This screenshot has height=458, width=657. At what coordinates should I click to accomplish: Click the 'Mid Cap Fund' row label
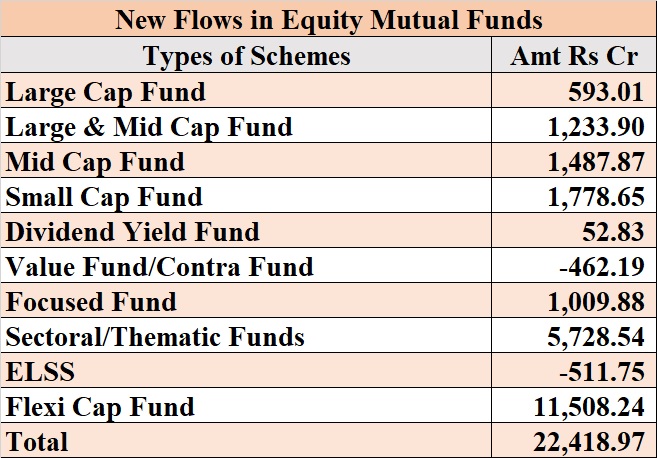coord(95,162)
